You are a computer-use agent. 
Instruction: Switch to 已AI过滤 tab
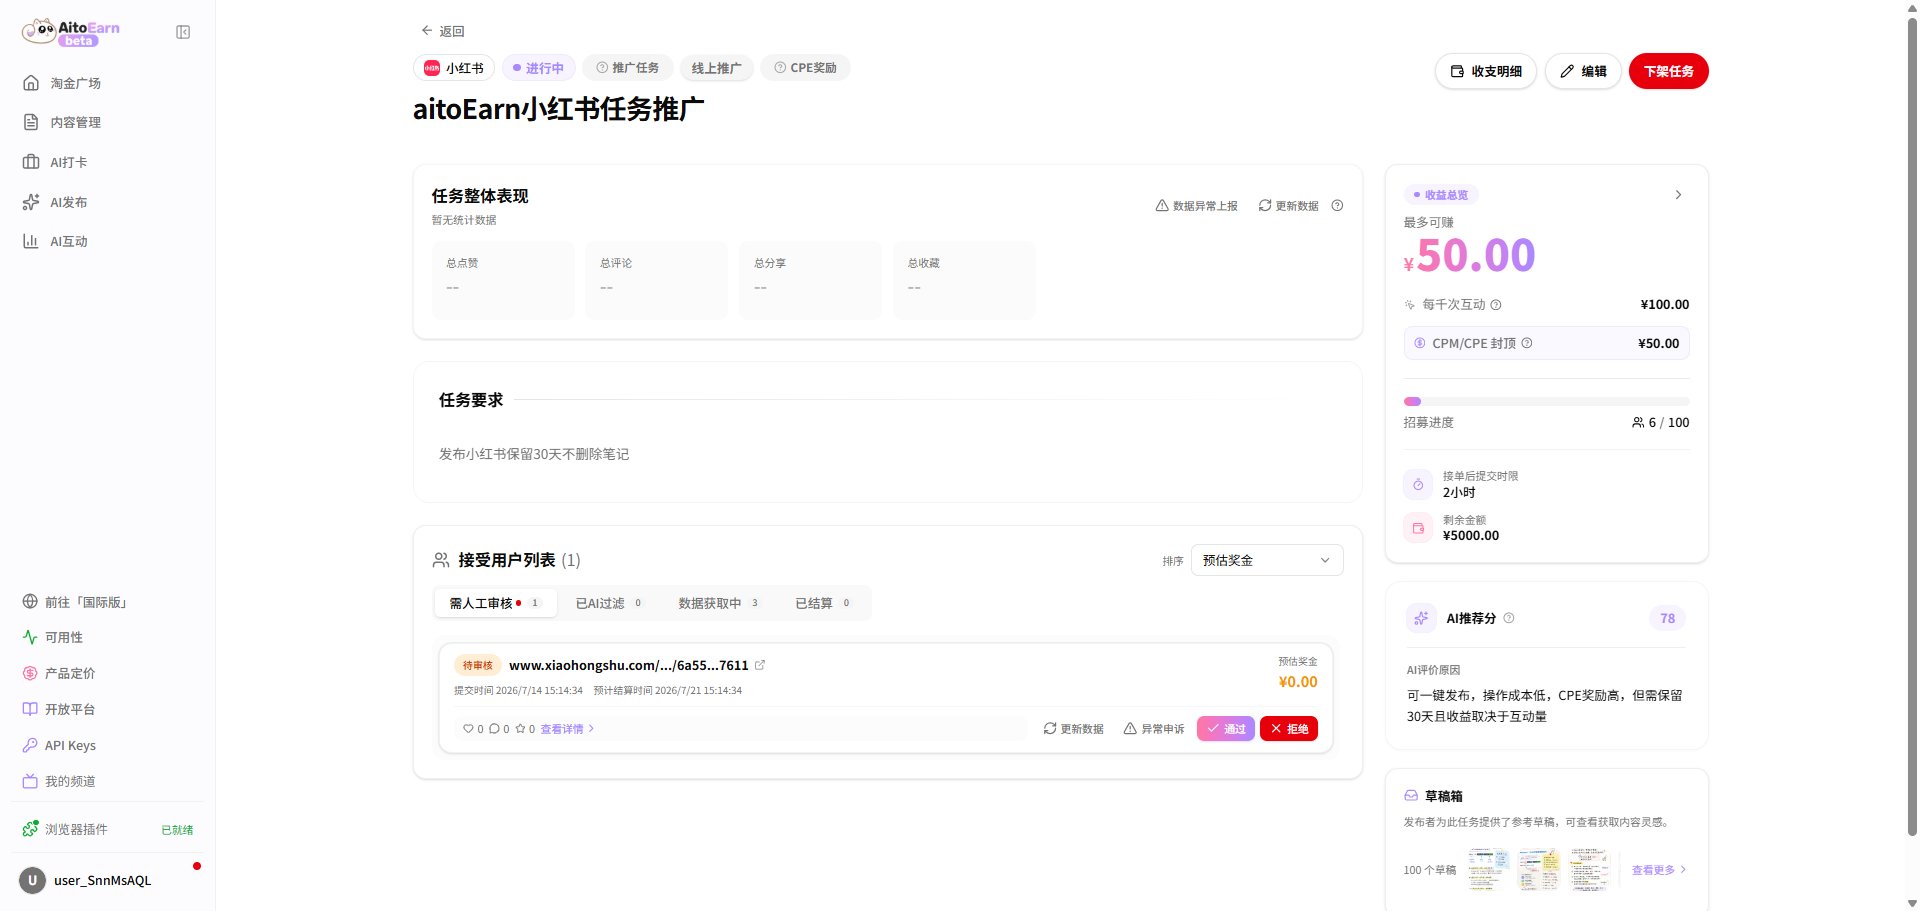pyautogui.click(x=608, y=603)
